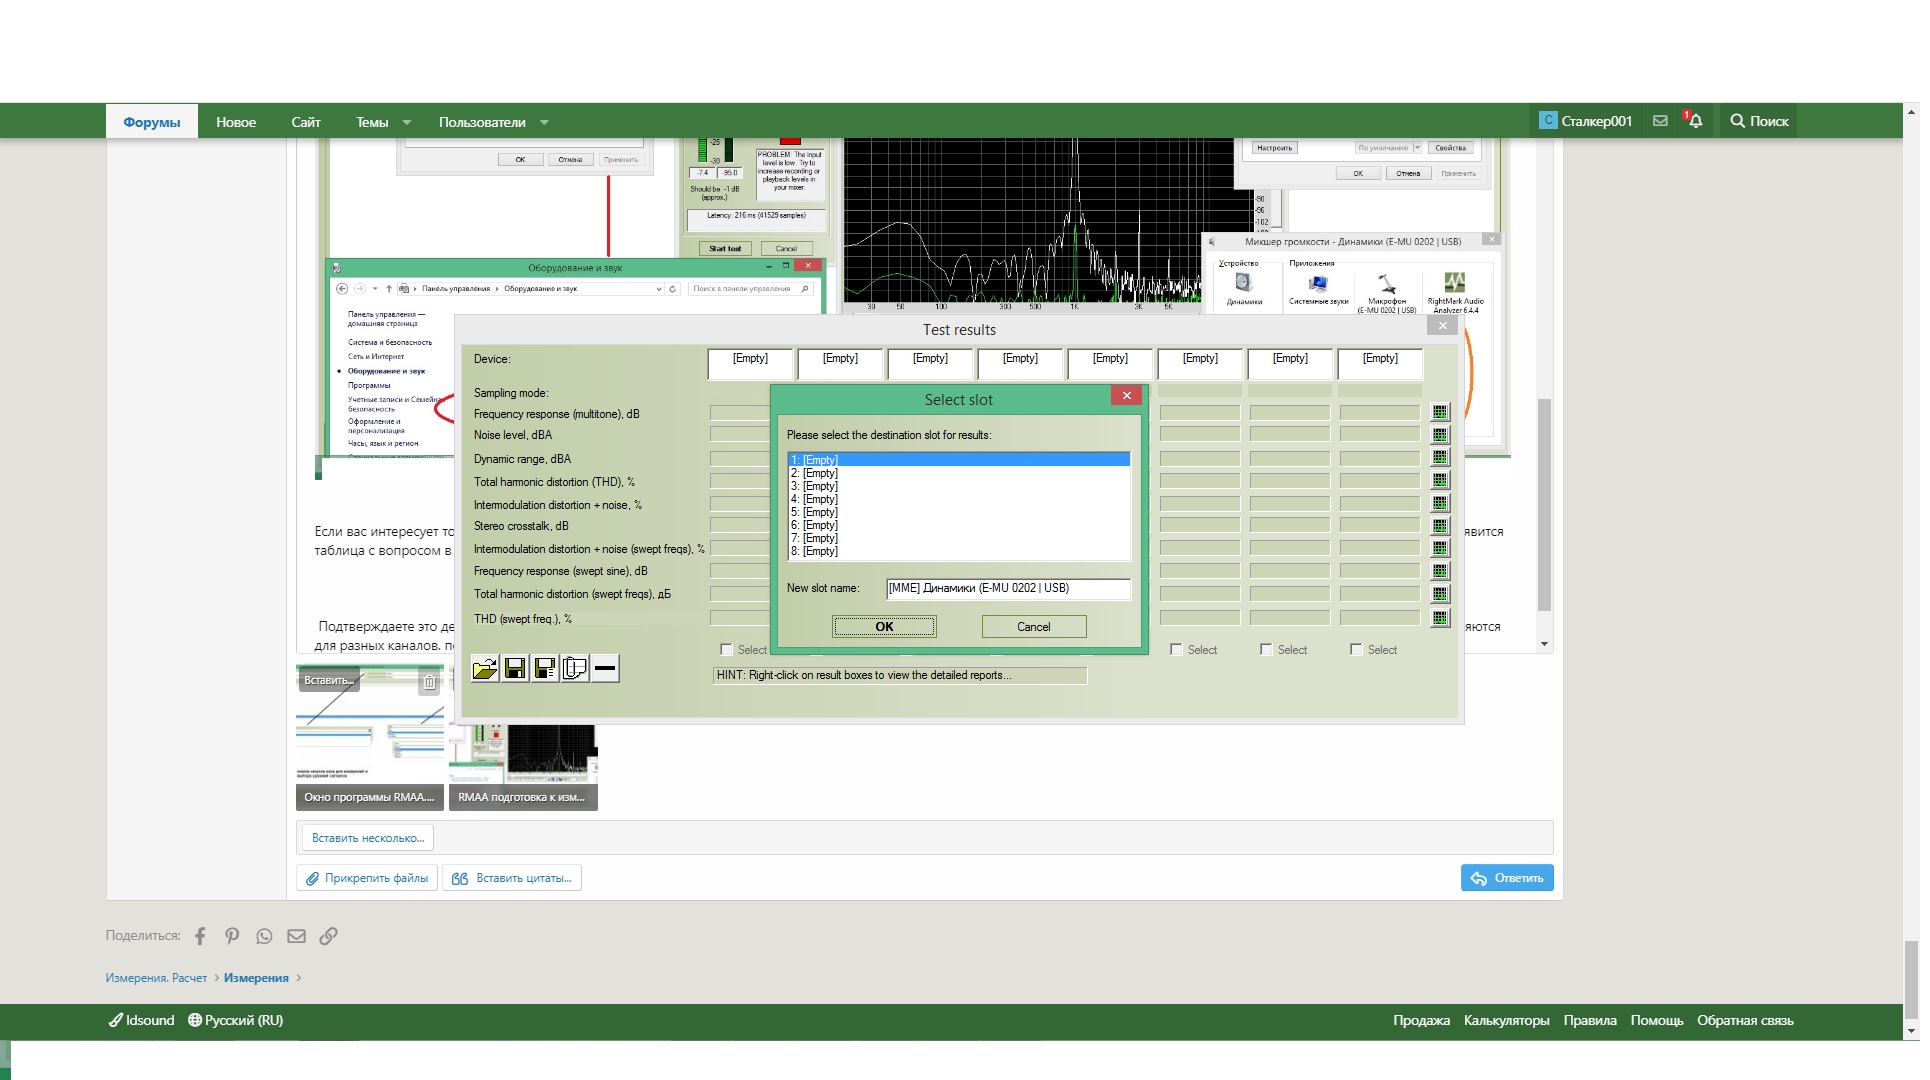1930x1080 pixels.
Task: Delete the first attachment using the trash icon
Action: tap(429, 682)
